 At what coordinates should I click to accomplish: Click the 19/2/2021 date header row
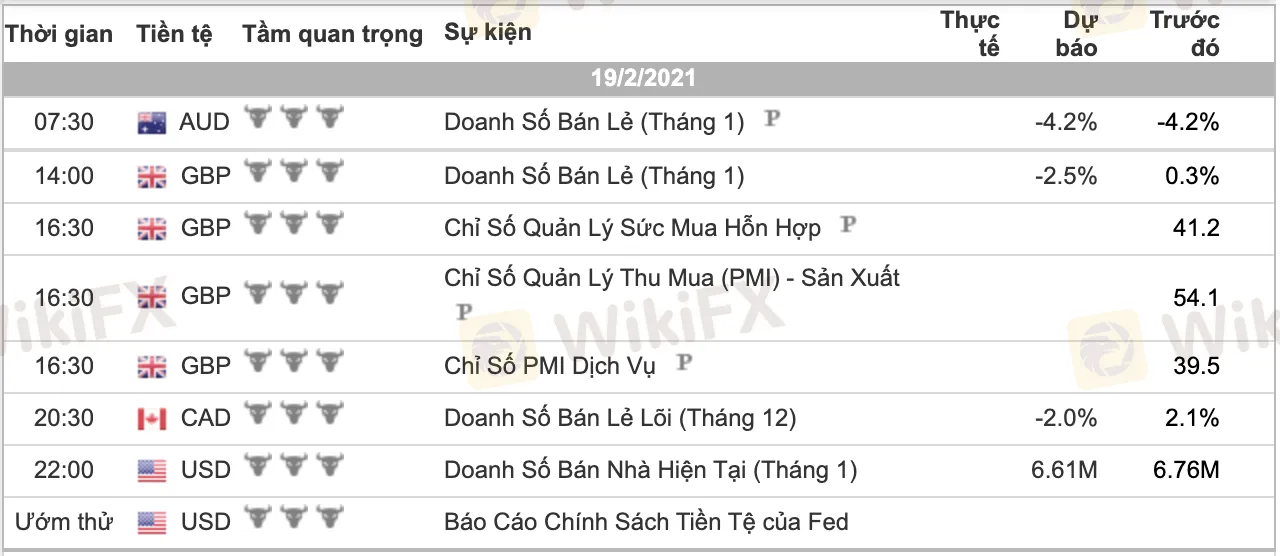pos(640,79)
